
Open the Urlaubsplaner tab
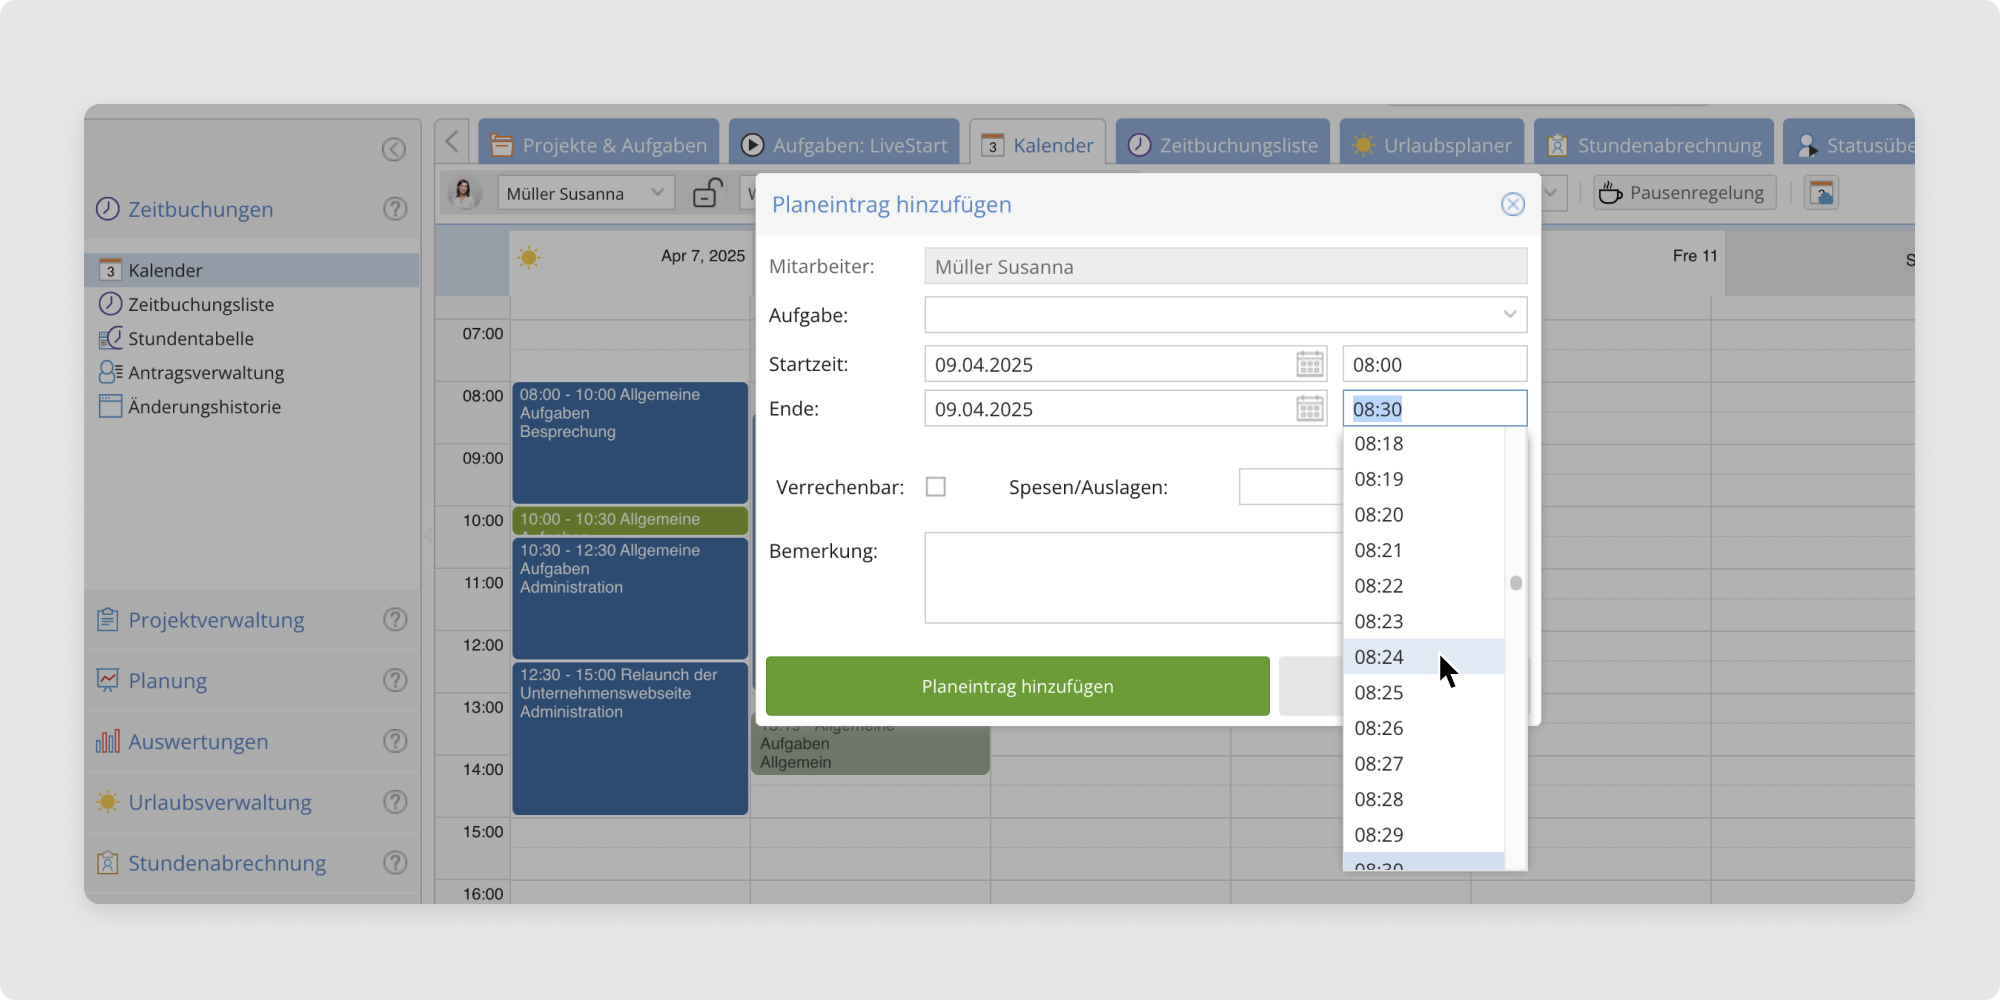[x=1432, y=145]
